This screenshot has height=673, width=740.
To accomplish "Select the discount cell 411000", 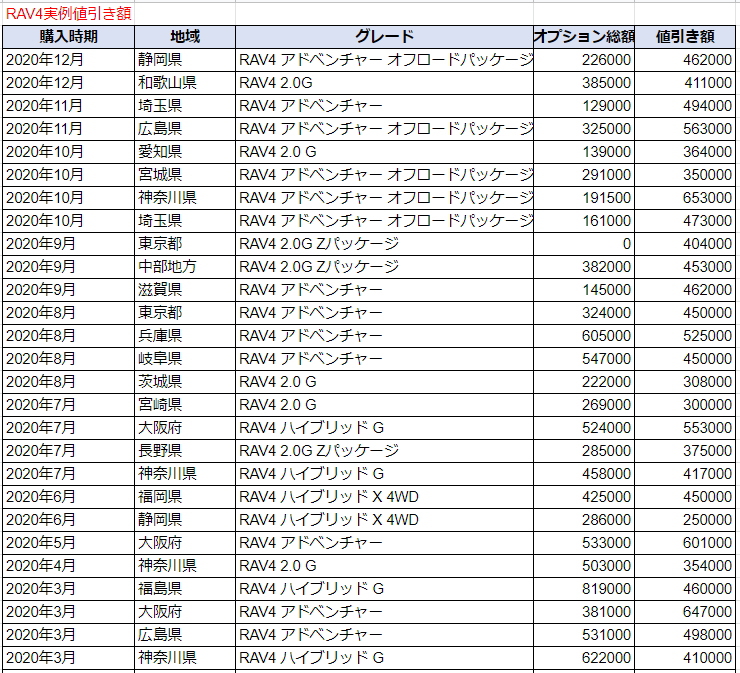I will (685, 83).
